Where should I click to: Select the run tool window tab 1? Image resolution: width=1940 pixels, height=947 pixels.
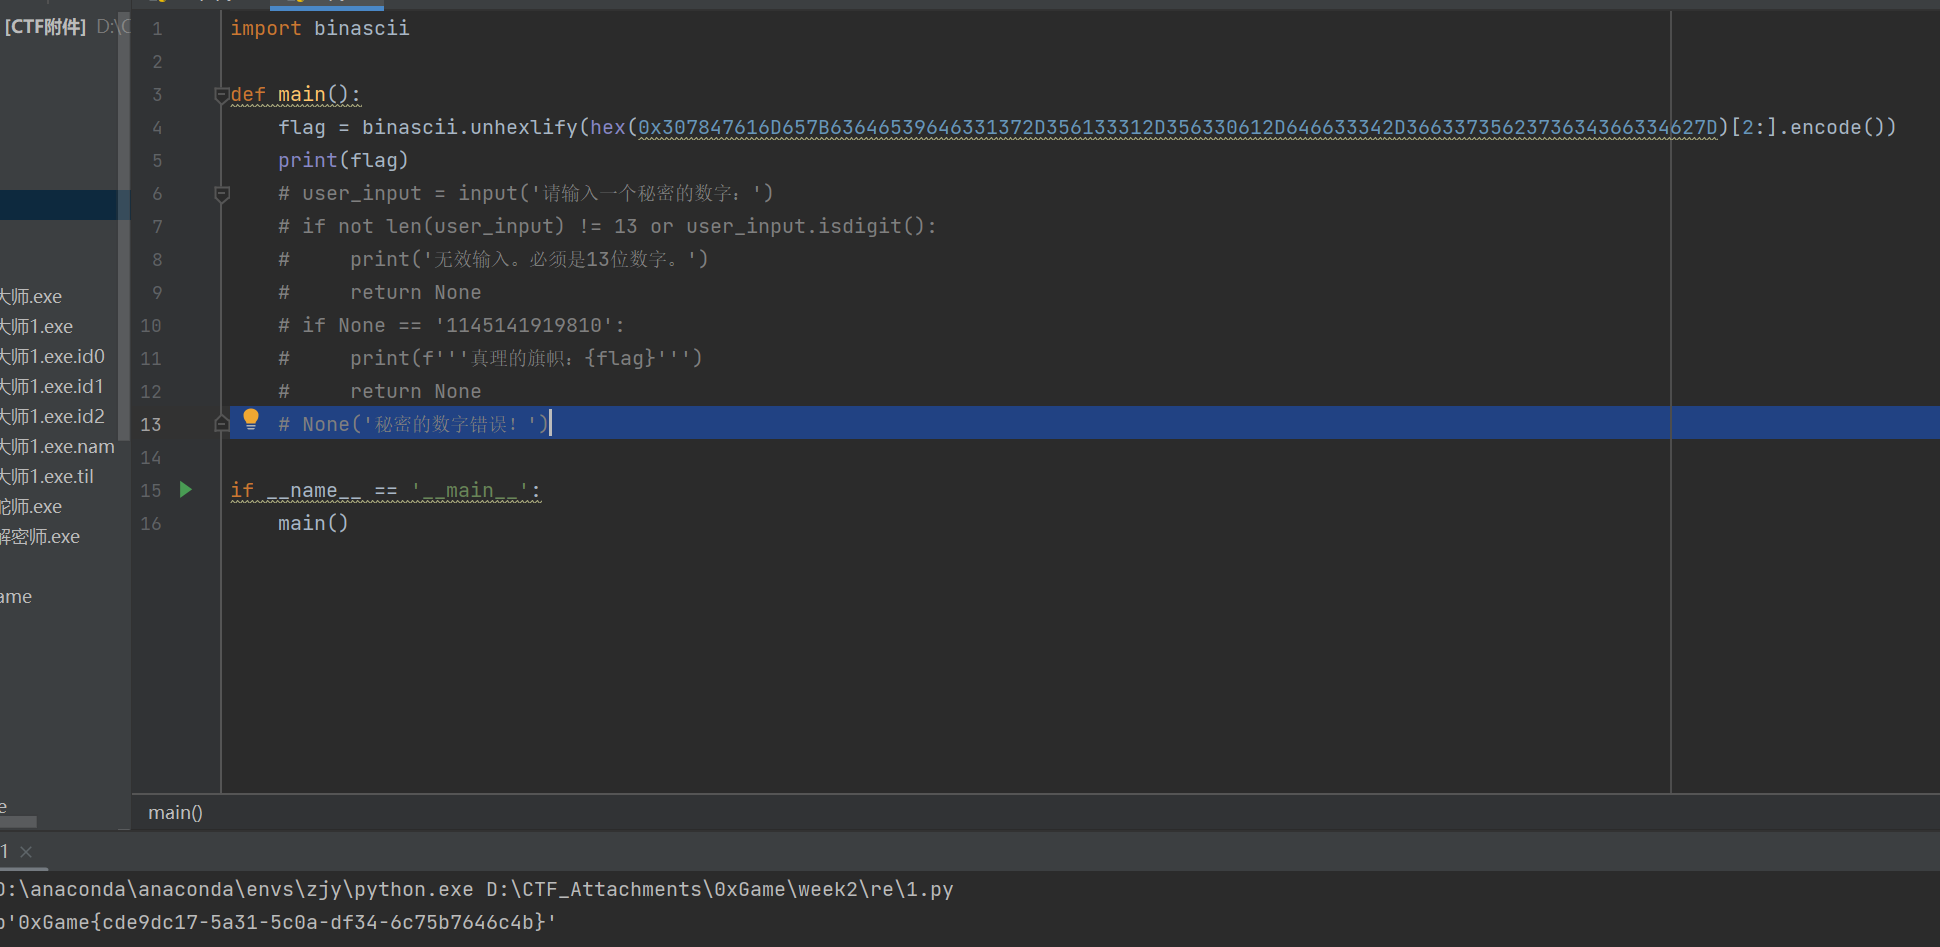[5, 852]
